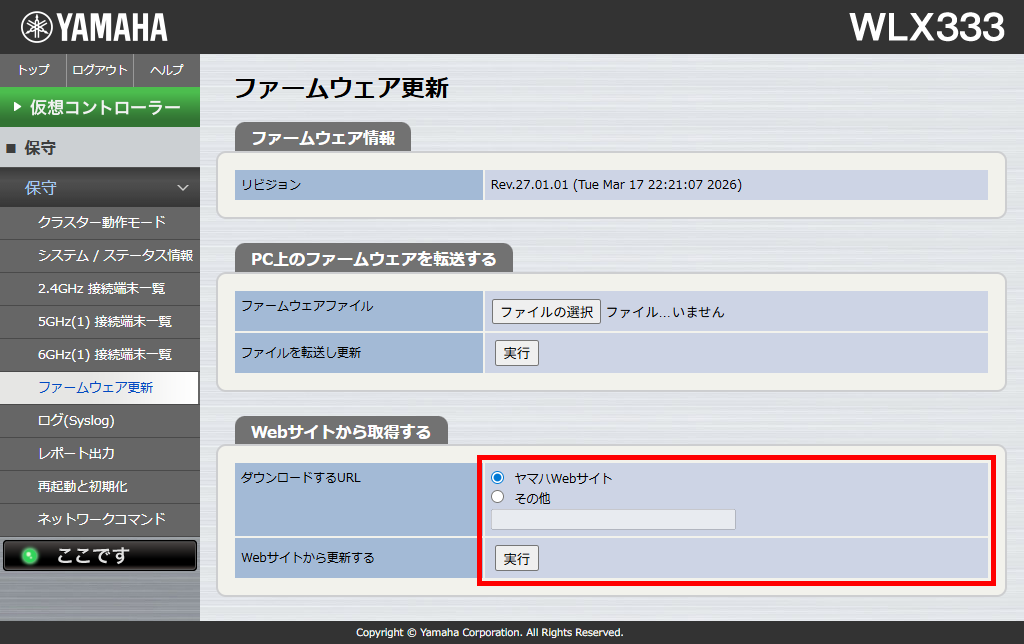This screenshot has height=644, width=1024.
Task: Open ログ(Syslog) page
Action: [x=100, y=421]
